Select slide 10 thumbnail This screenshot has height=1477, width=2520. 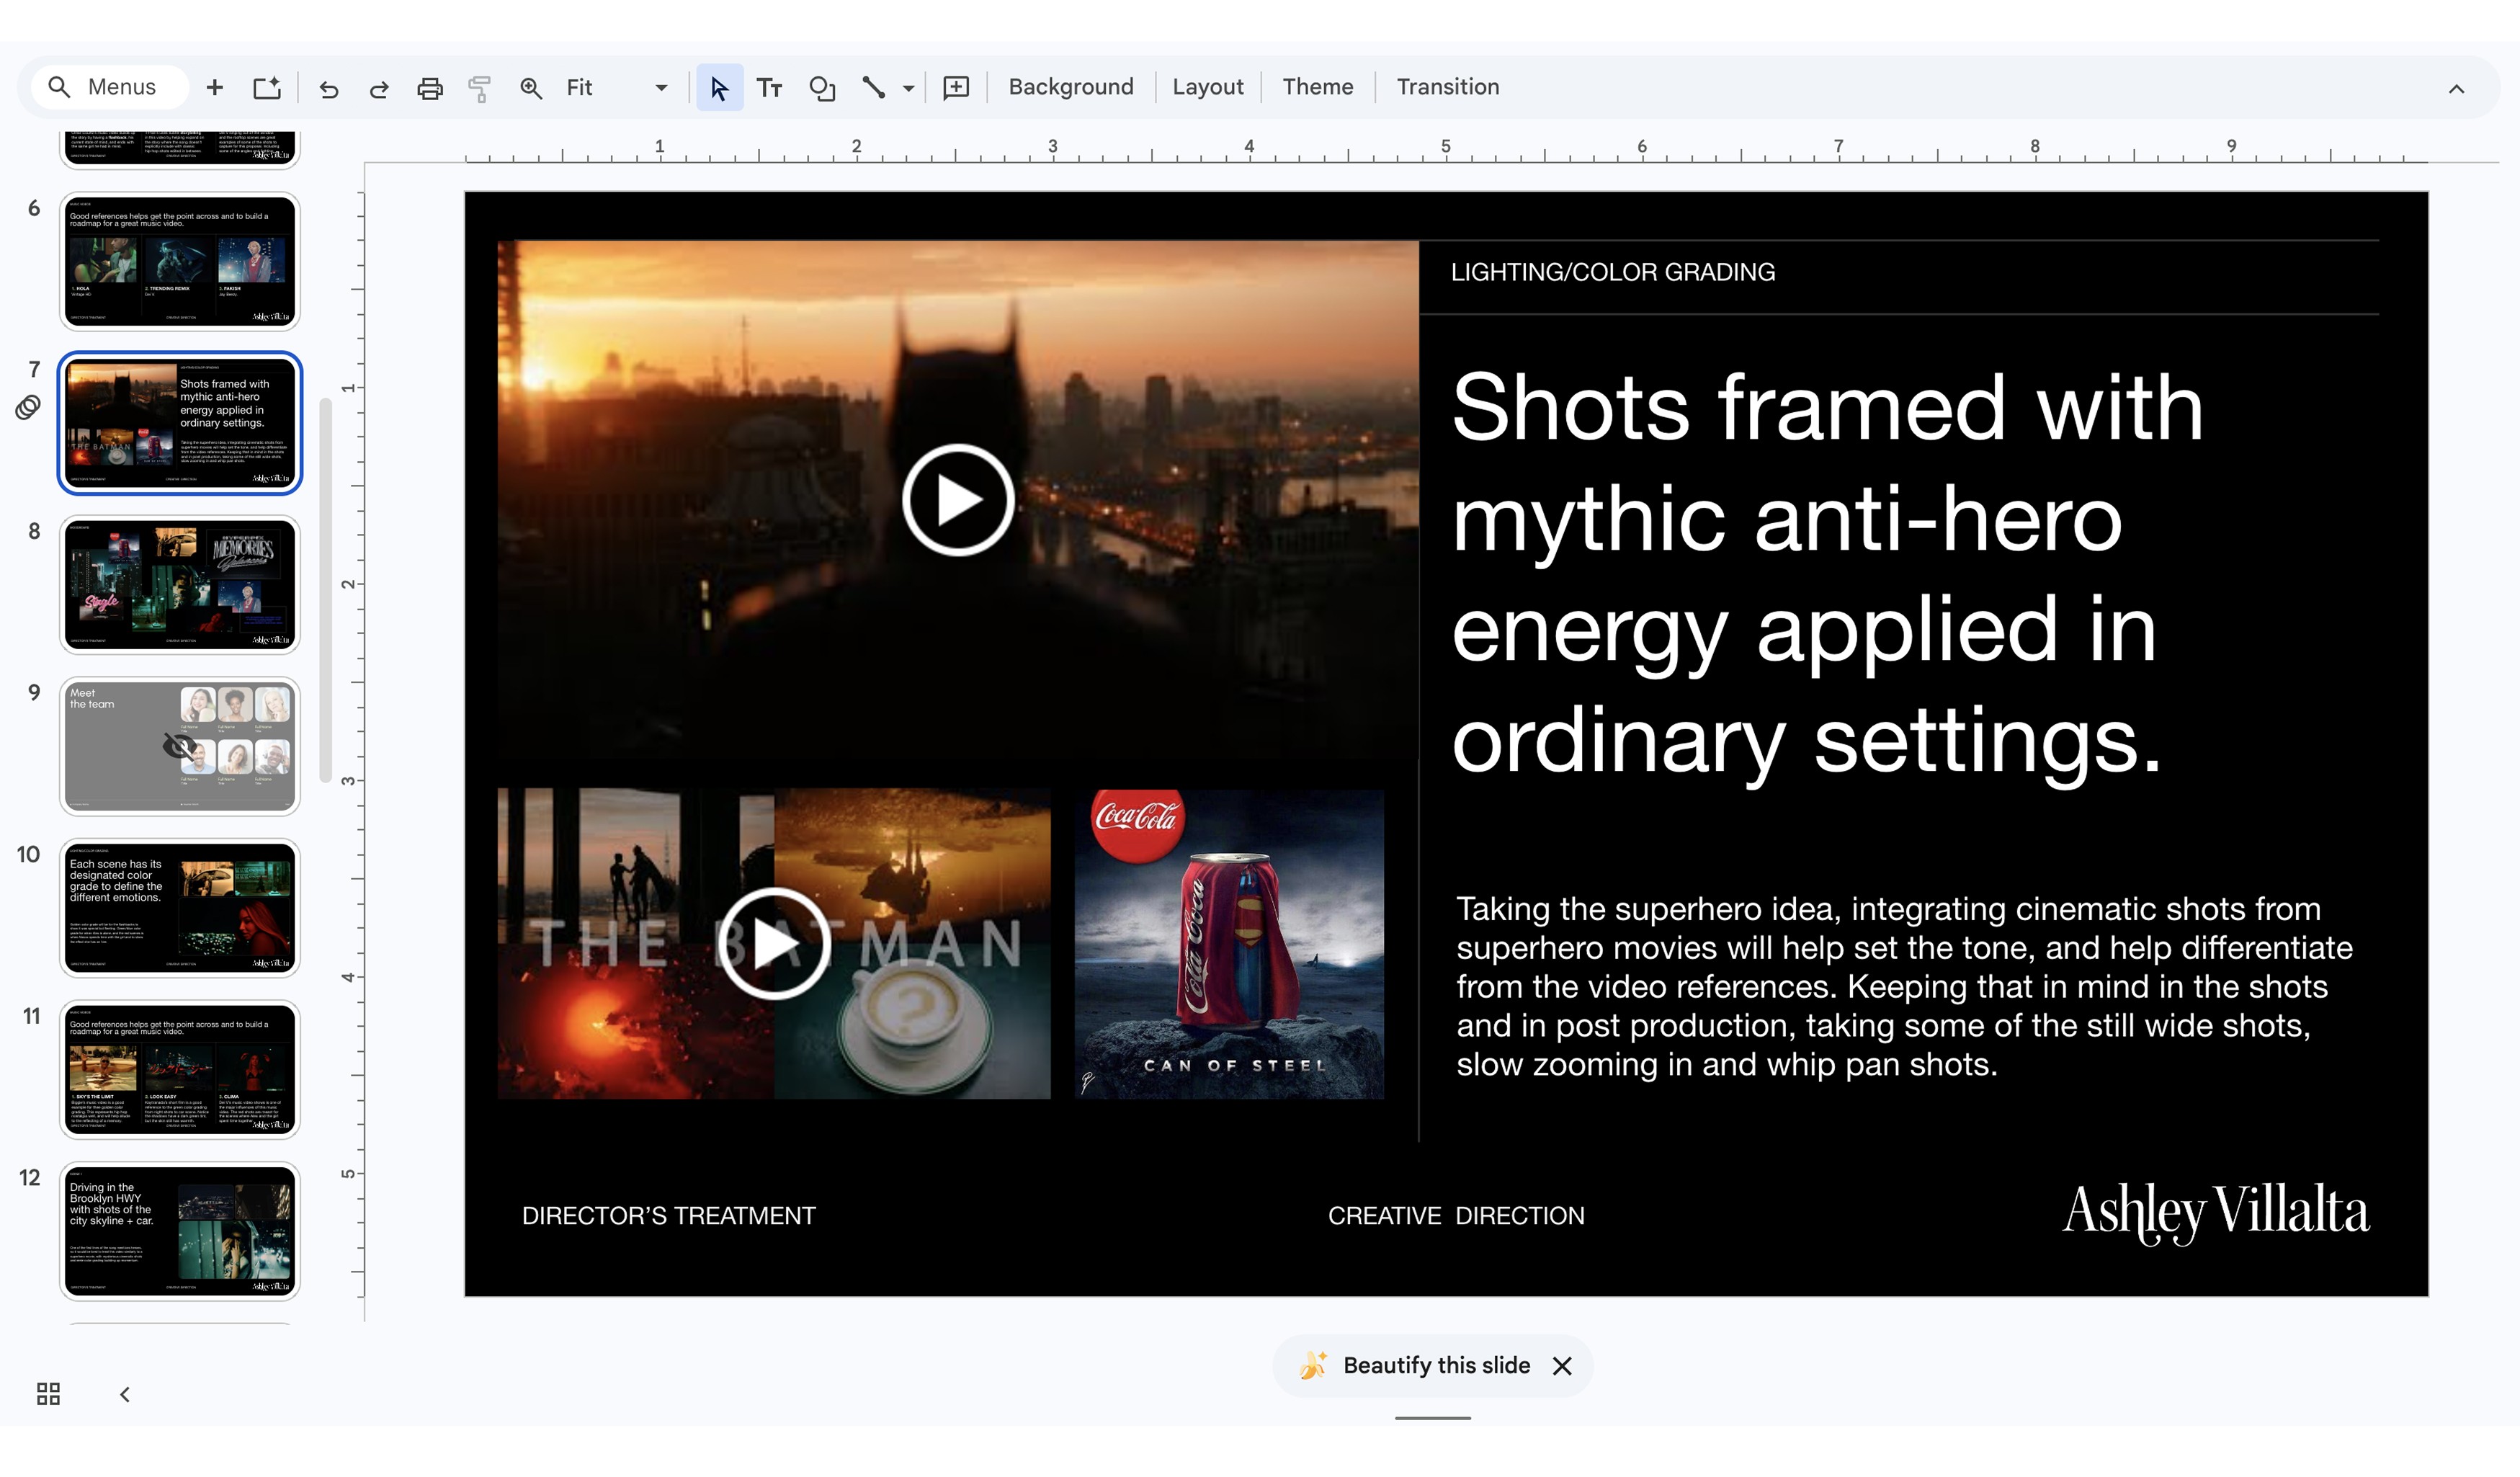click(x=180, y=907)
